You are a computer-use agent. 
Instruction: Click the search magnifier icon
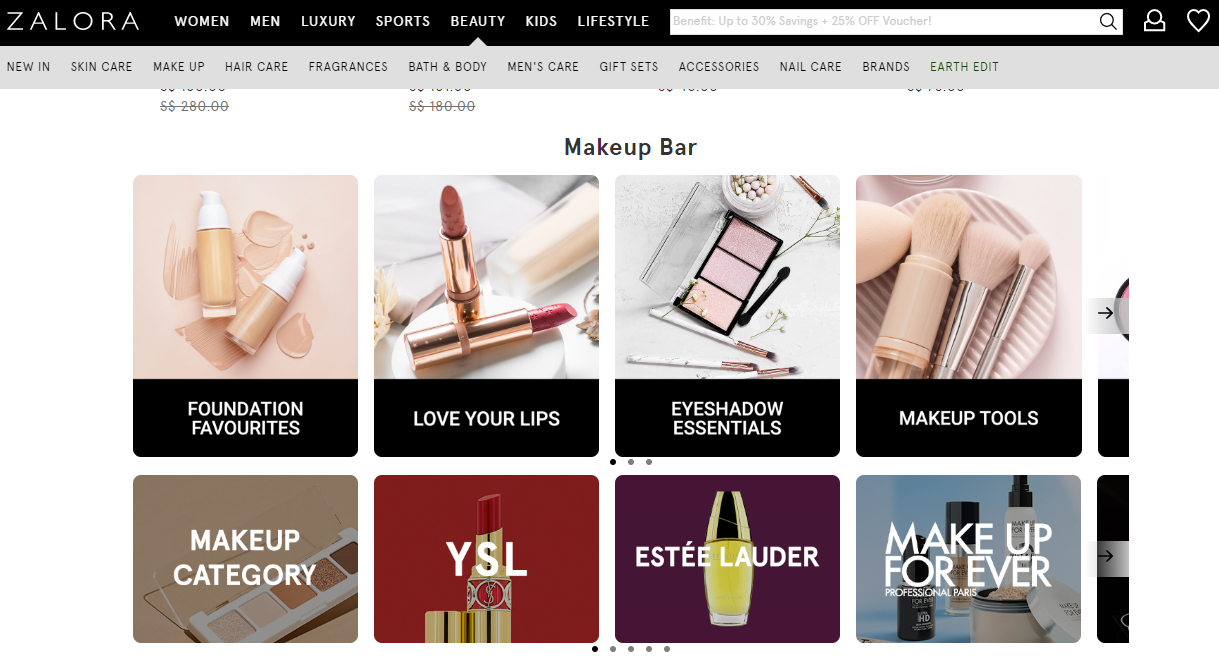pos(1108,22)
